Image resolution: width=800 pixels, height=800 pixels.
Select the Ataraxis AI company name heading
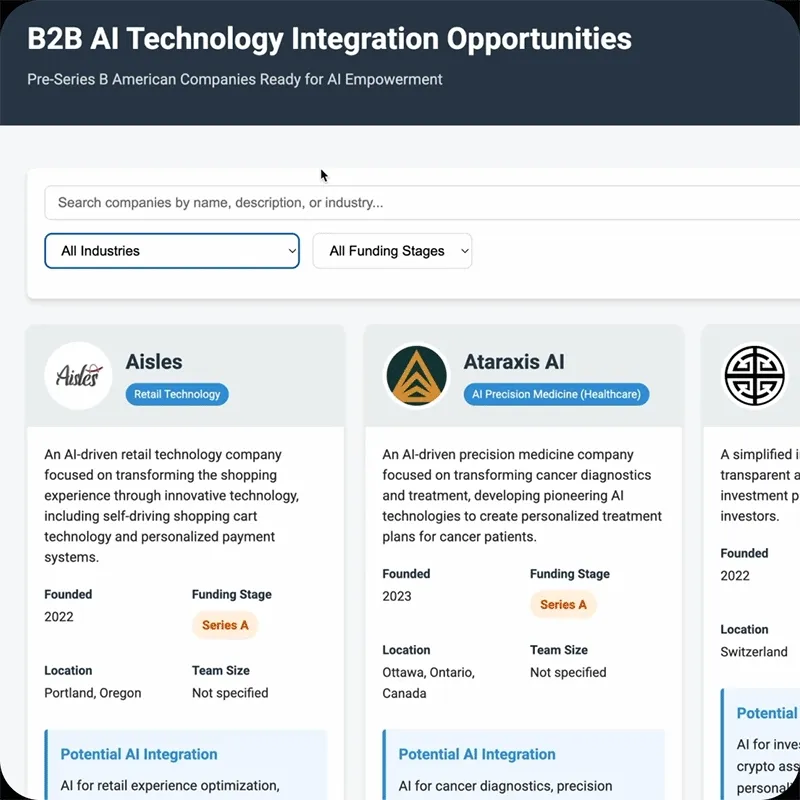(514, 362)
